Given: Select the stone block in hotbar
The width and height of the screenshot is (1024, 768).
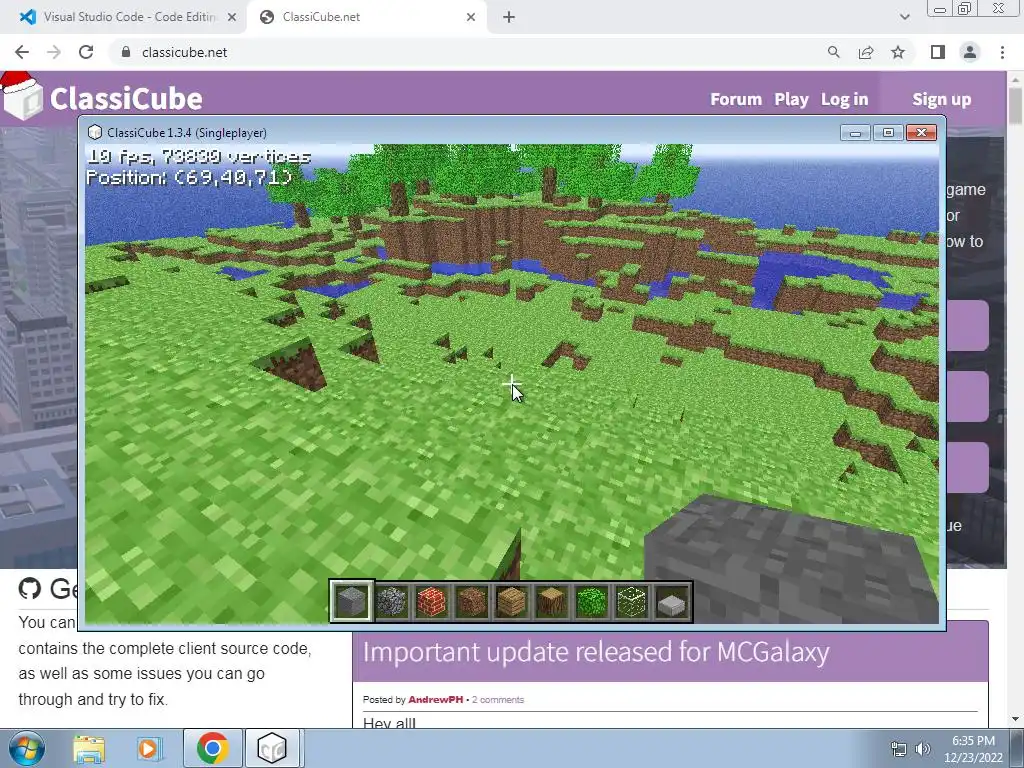Looking at the screenshot, I should pyautogui.click(x=351, y=601).
